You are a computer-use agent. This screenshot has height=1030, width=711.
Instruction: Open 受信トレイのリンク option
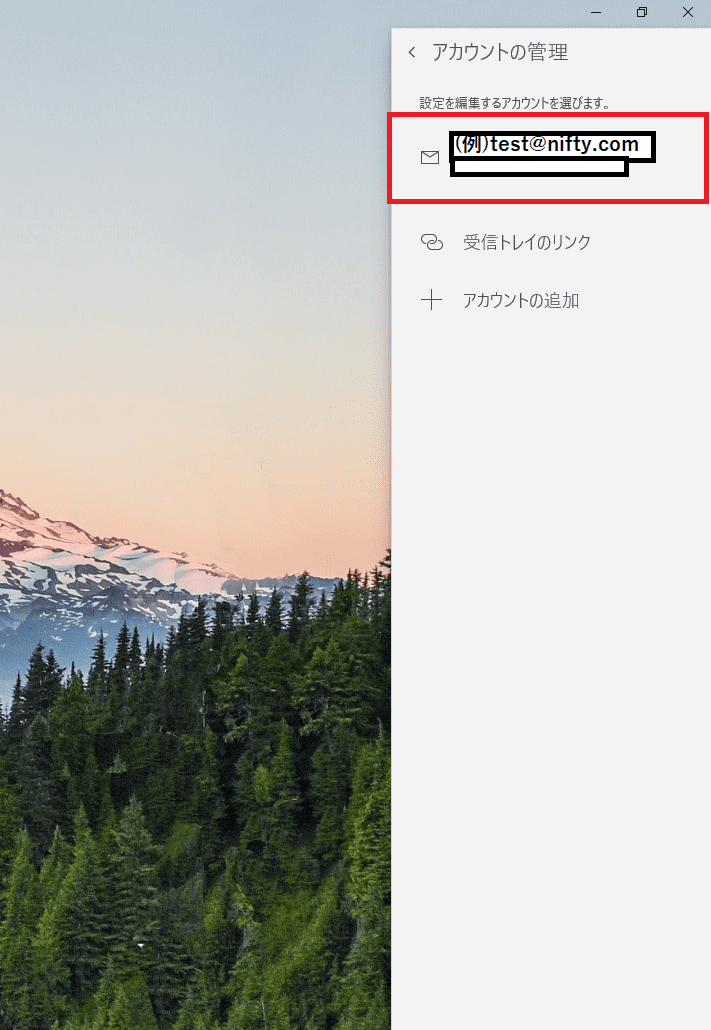click(x=526, y=242)
